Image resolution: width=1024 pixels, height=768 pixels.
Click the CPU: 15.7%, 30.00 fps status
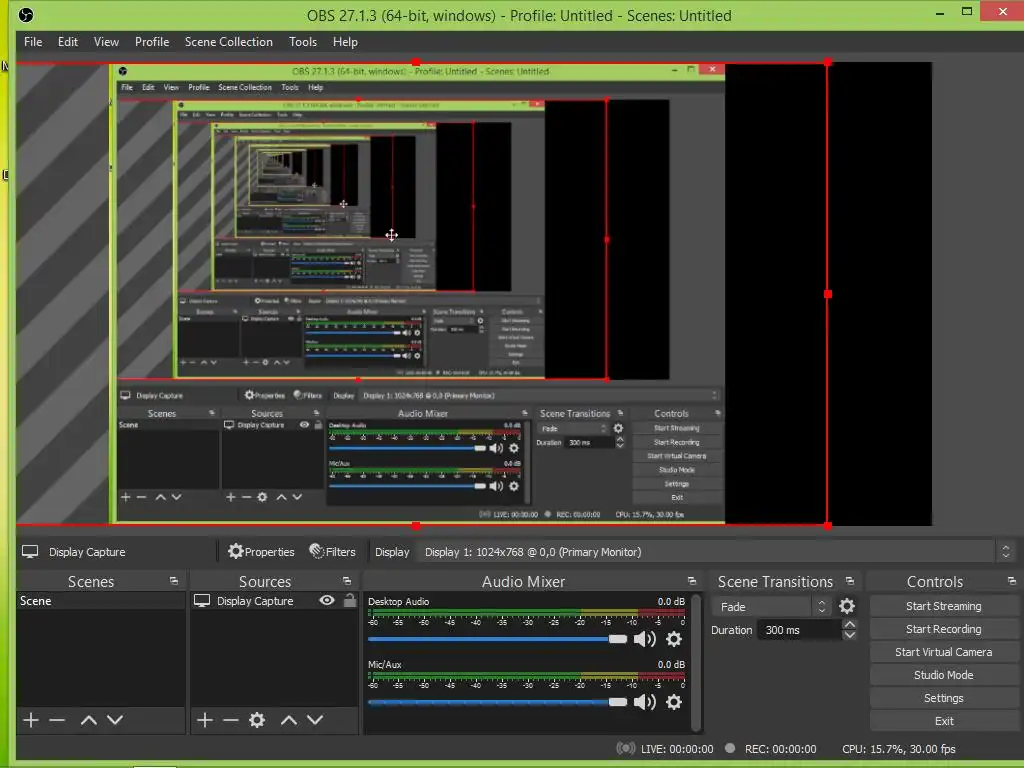click(x=899, y=749)
